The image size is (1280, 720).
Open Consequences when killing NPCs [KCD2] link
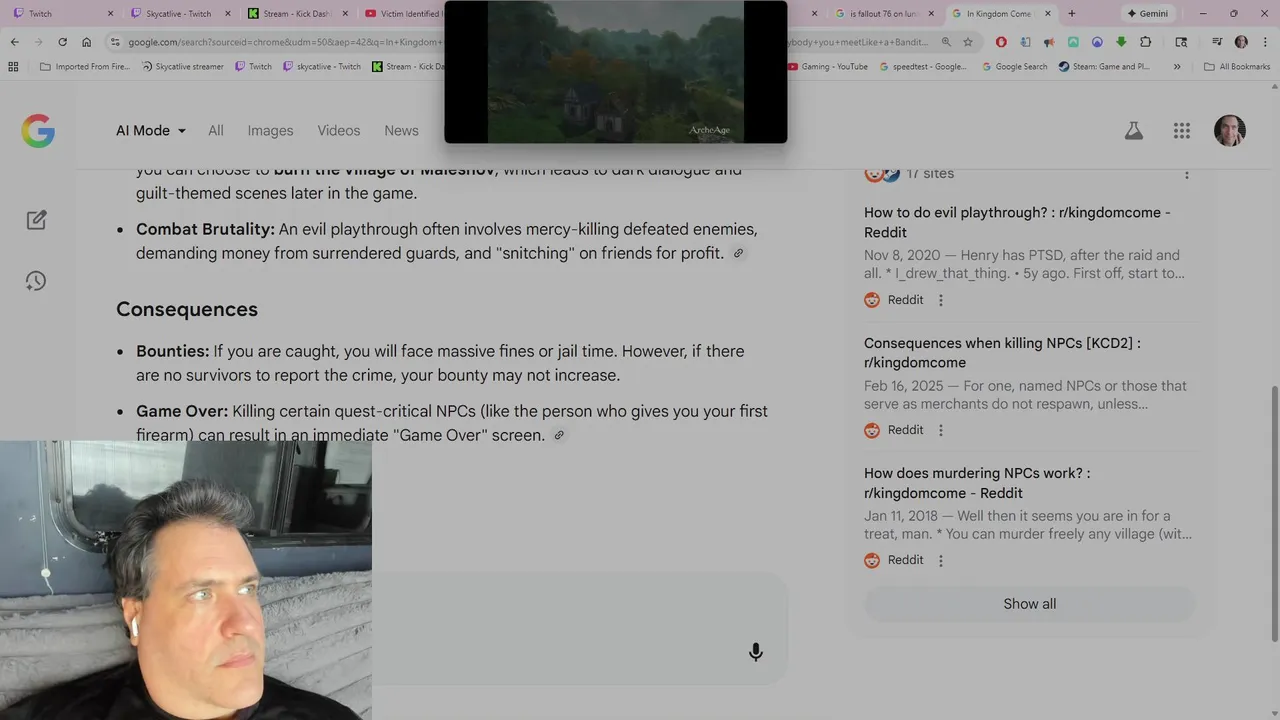[1002, 353]
